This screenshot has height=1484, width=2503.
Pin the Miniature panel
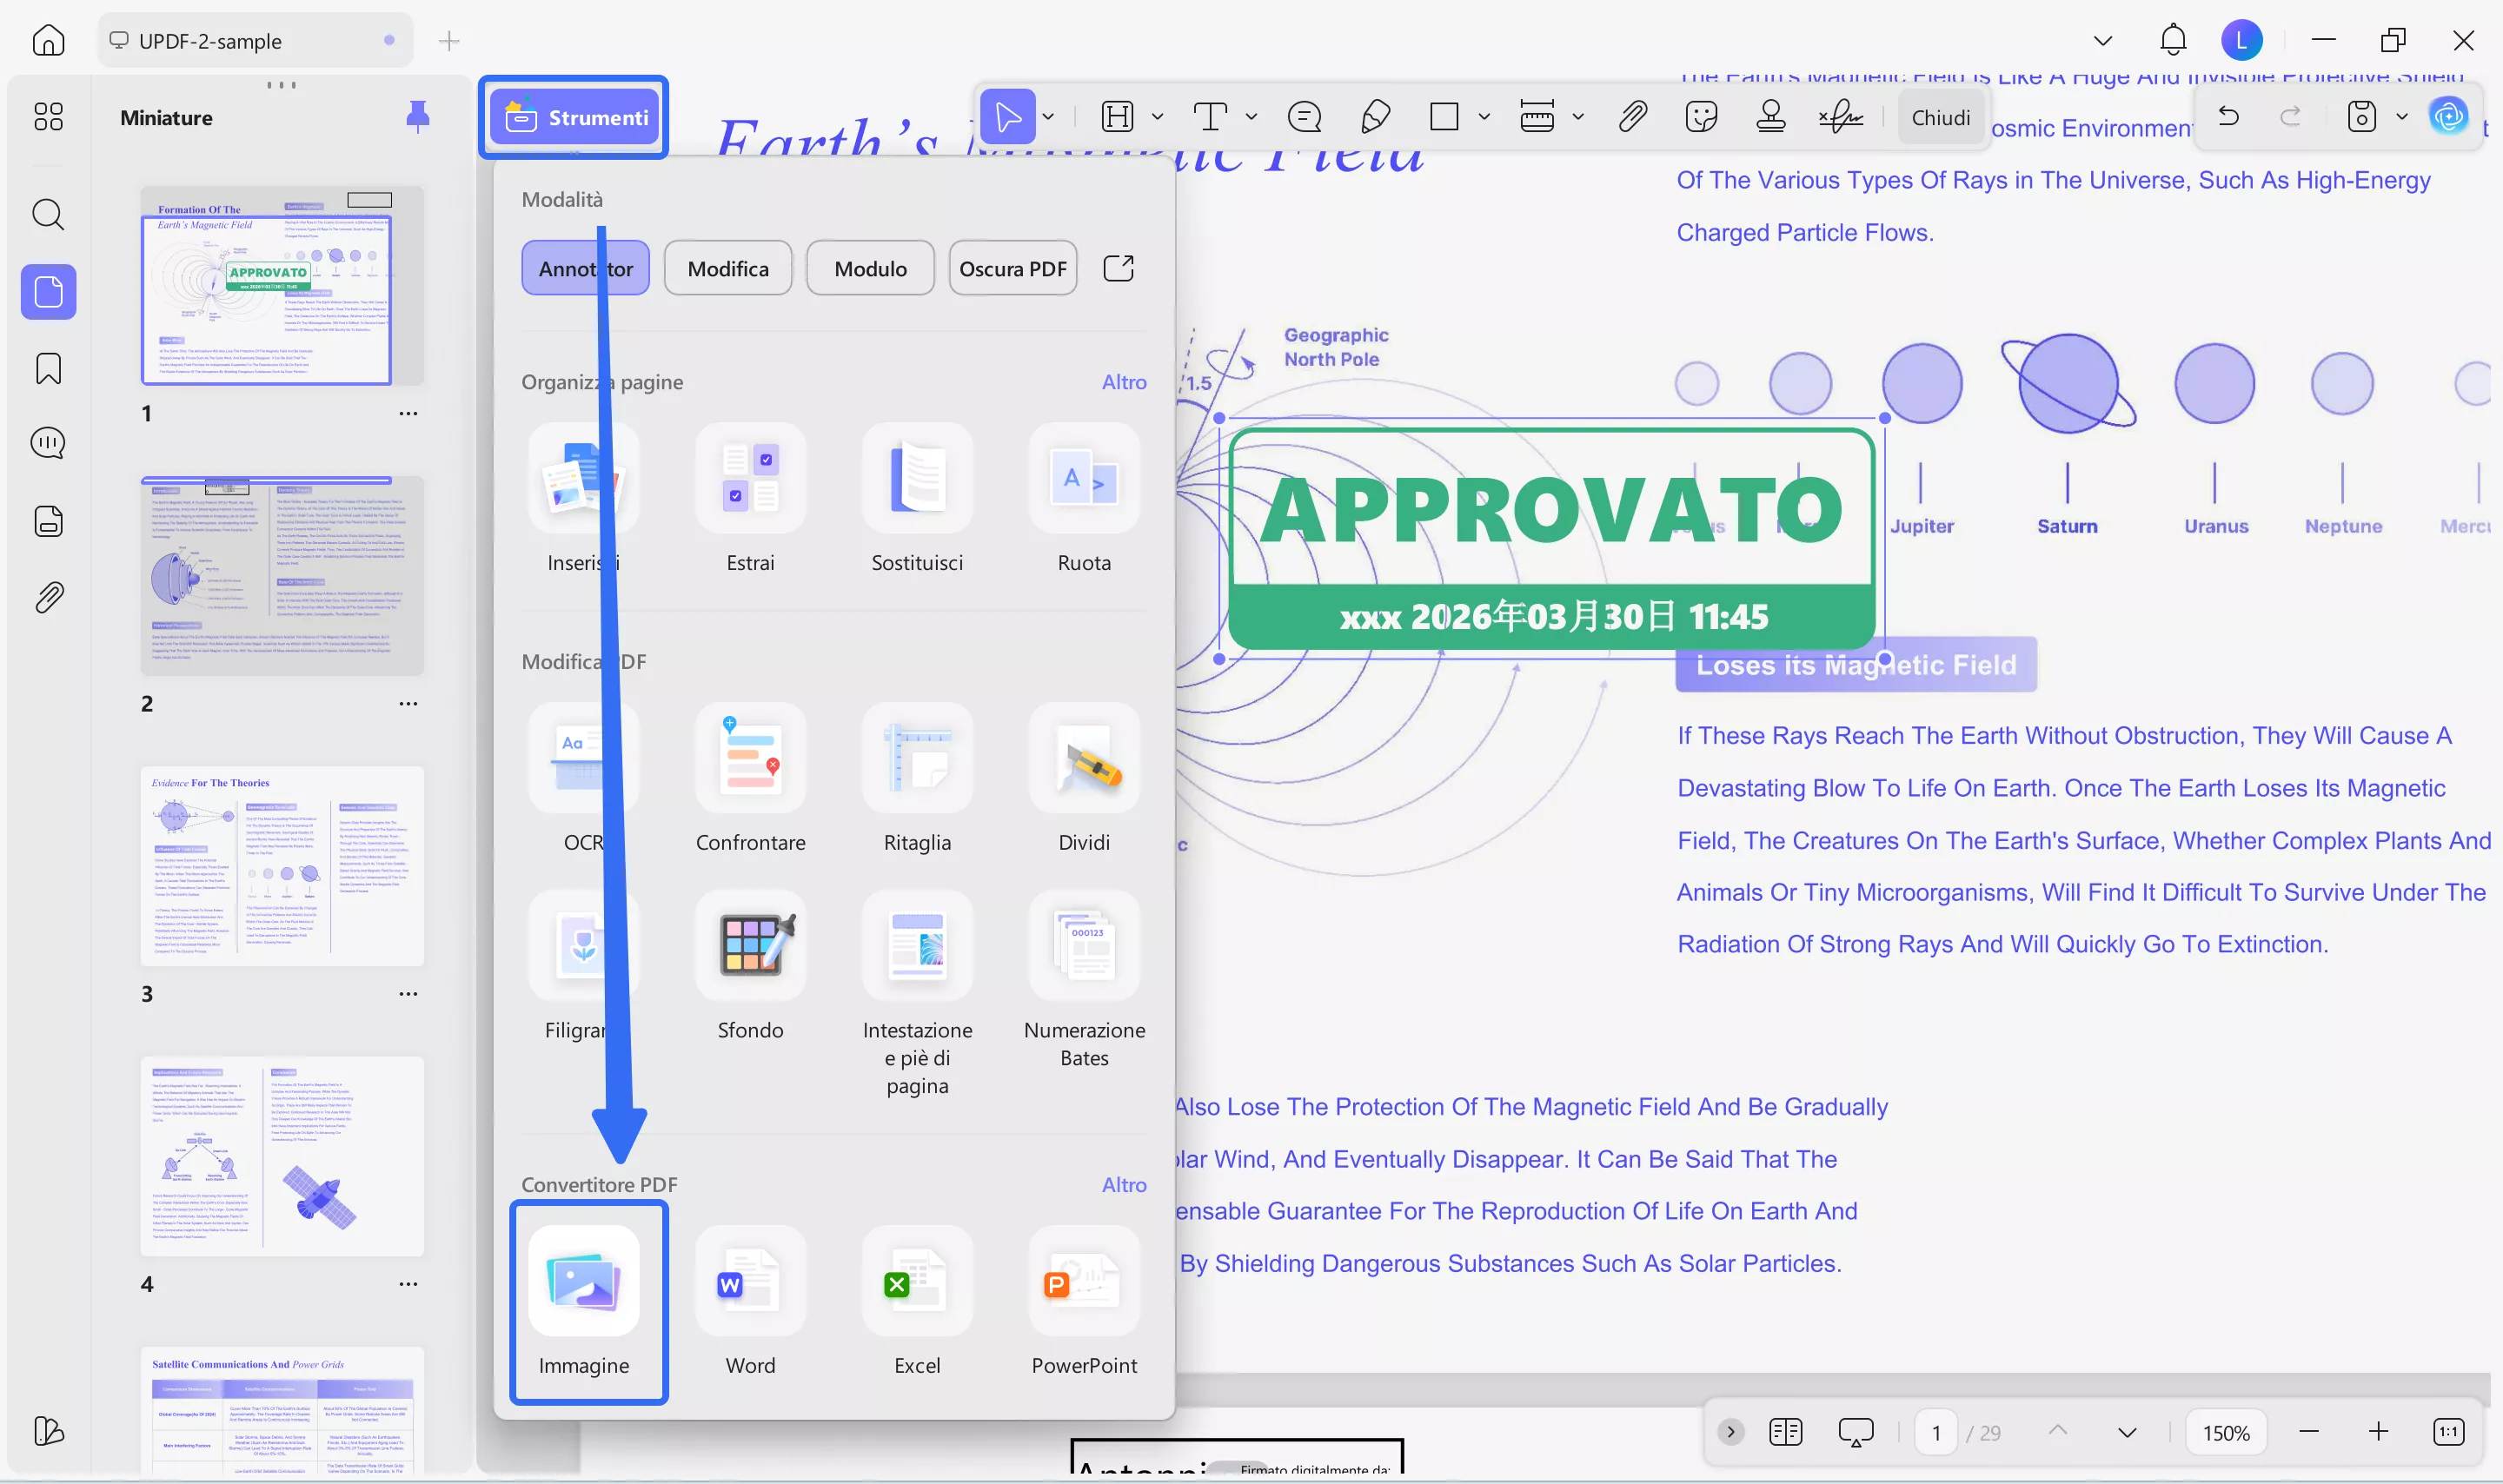(x=418, y=116)
